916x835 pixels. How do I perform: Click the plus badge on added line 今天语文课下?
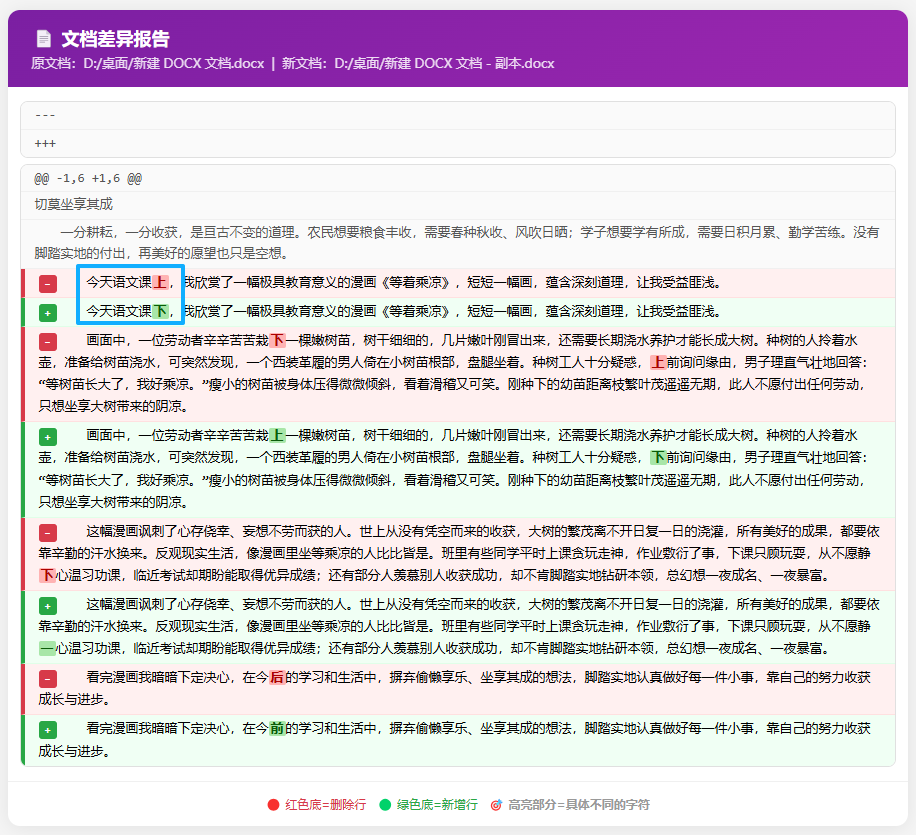[48, 313]
